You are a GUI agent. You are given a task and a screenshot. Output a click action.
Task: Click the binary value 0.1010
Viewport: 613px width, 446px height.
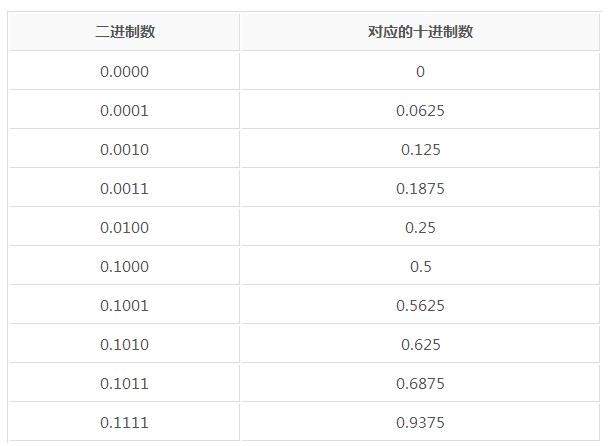(x=125, y=344)
